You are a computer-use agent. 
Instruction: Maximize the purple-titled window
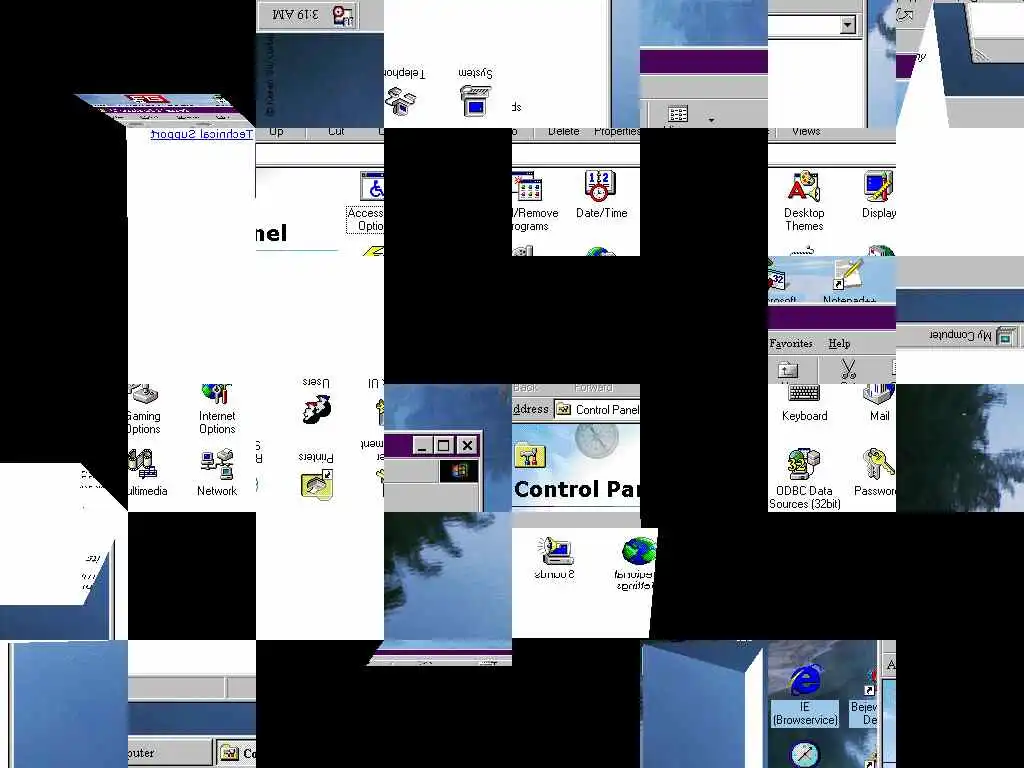443,445
